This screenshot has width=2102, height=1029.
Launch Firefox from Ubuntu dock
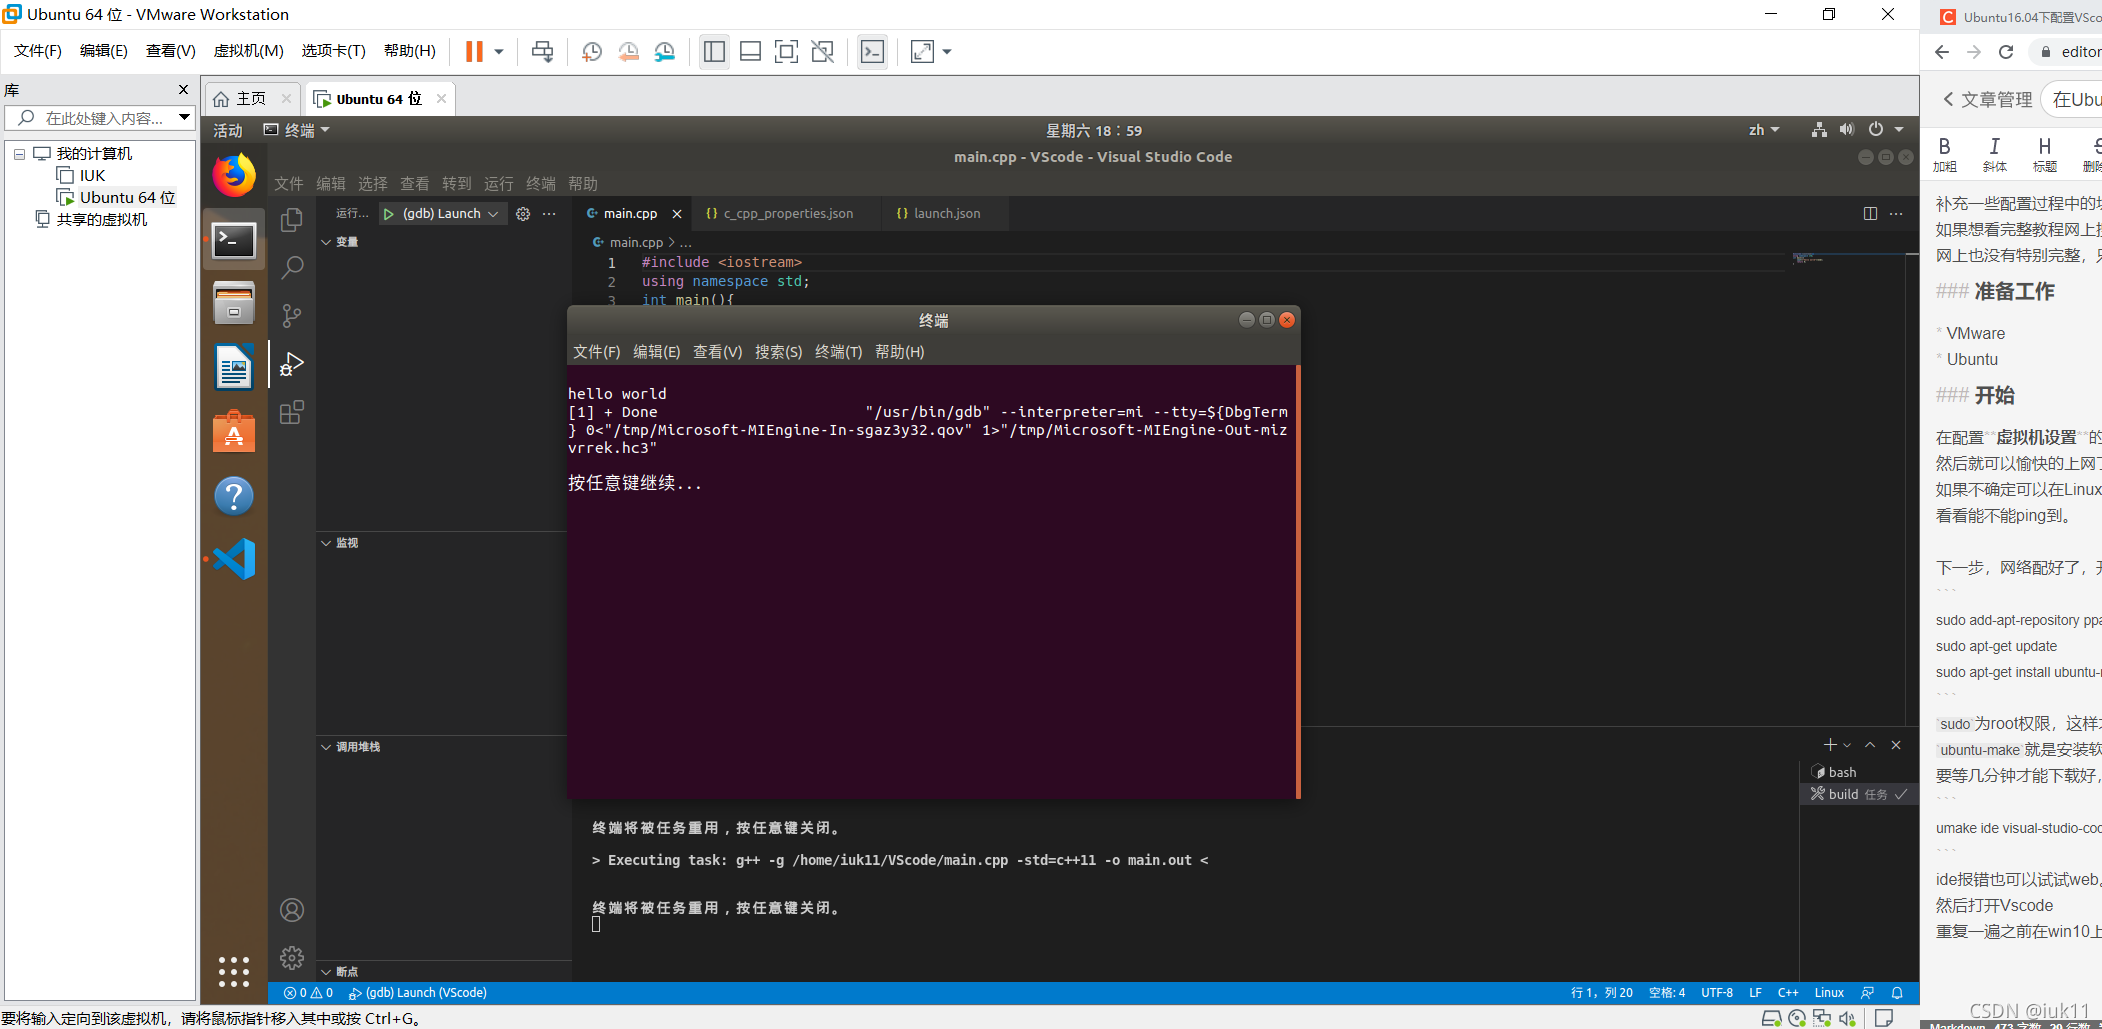(x=234, y=176)
